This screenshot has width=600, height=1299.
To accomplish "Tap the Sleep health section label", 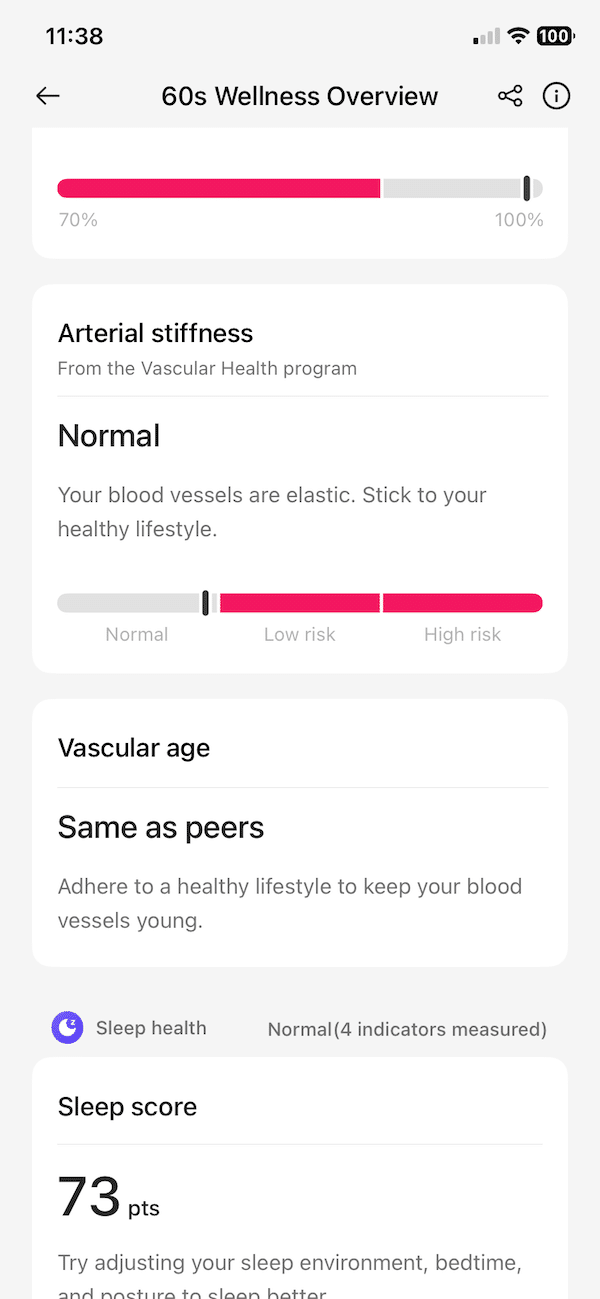I will tap(151, 1028).
